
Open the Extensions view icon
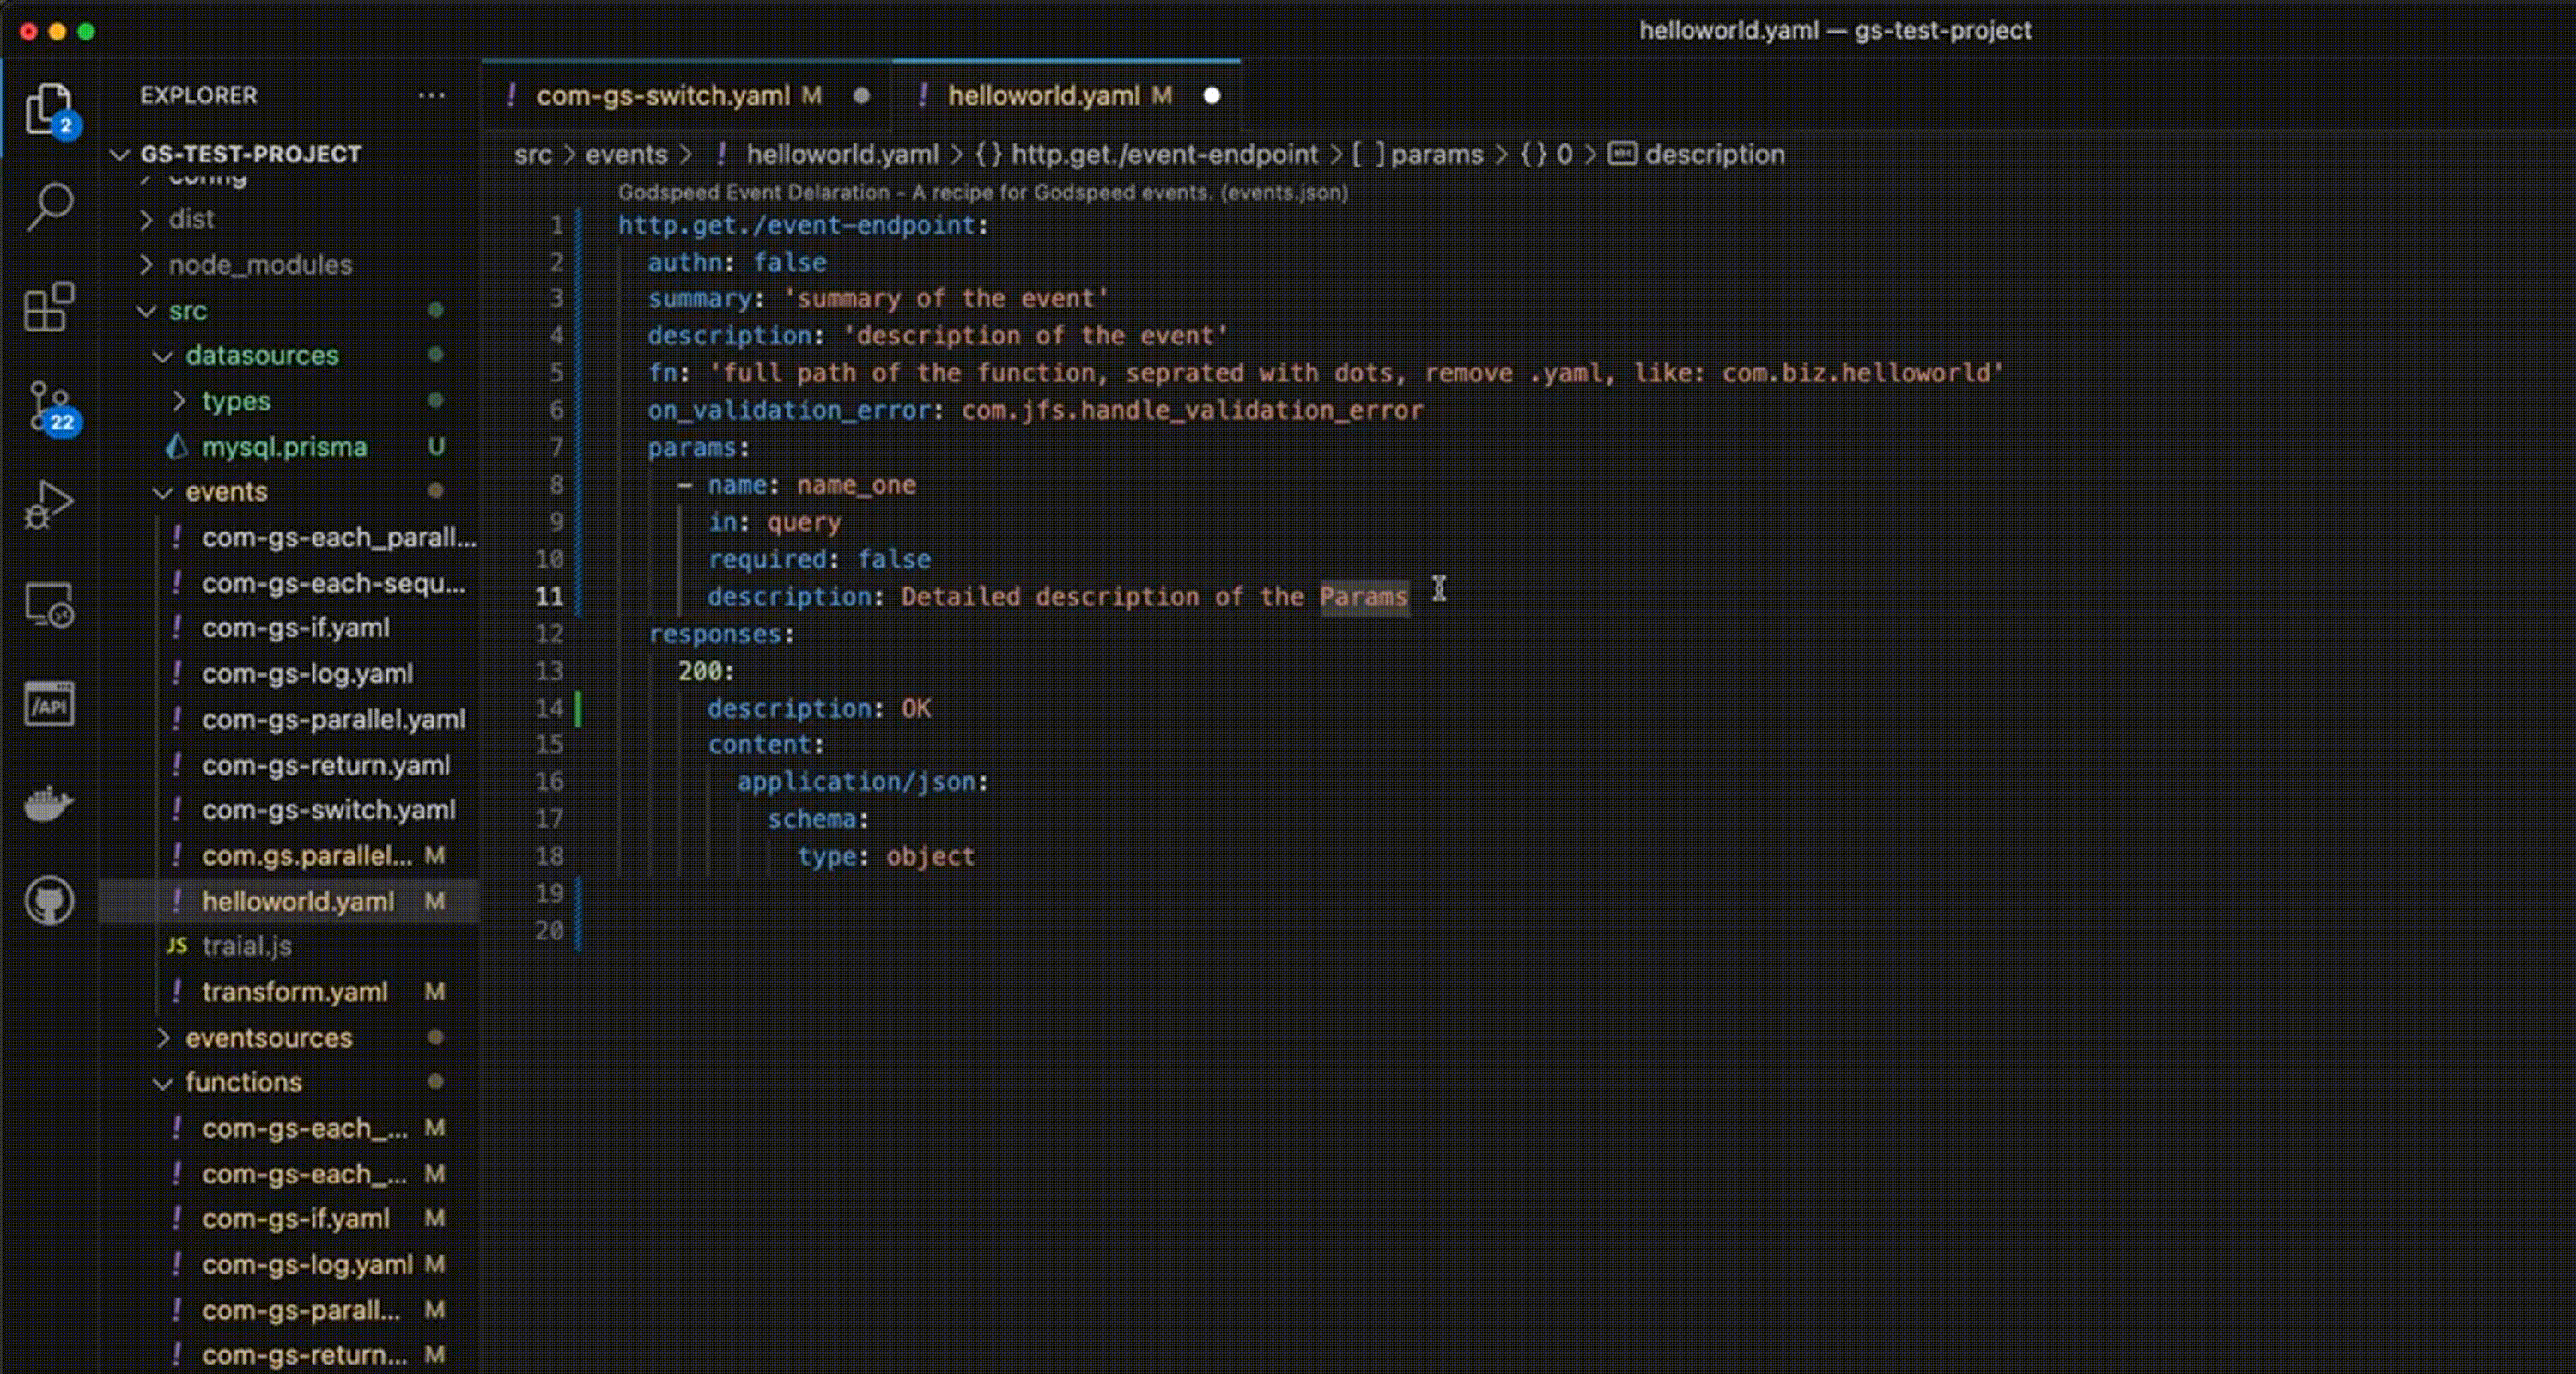click(49, 306)
